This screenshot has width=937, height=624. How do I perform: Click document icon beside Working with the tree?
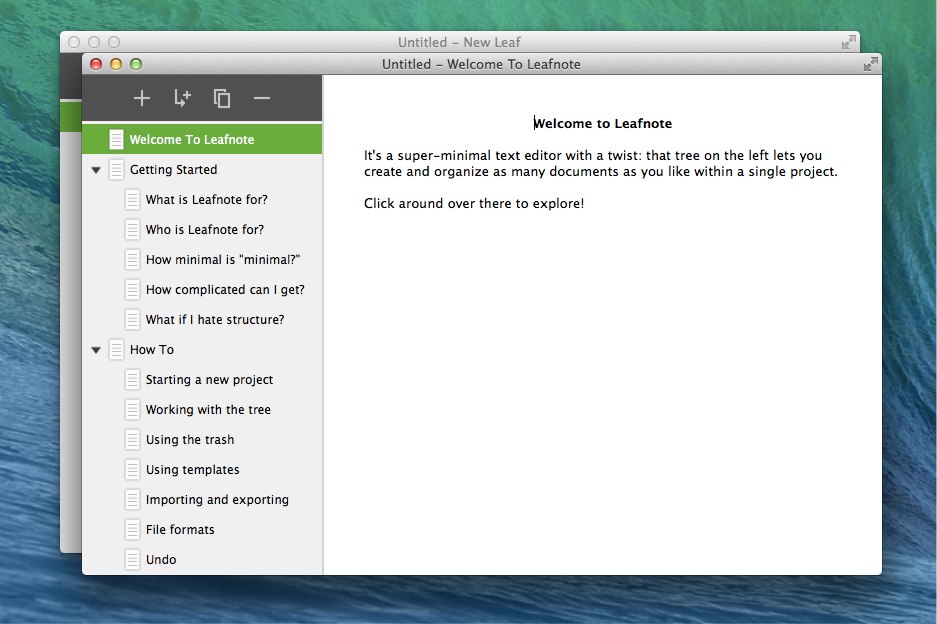pos(132,409)
